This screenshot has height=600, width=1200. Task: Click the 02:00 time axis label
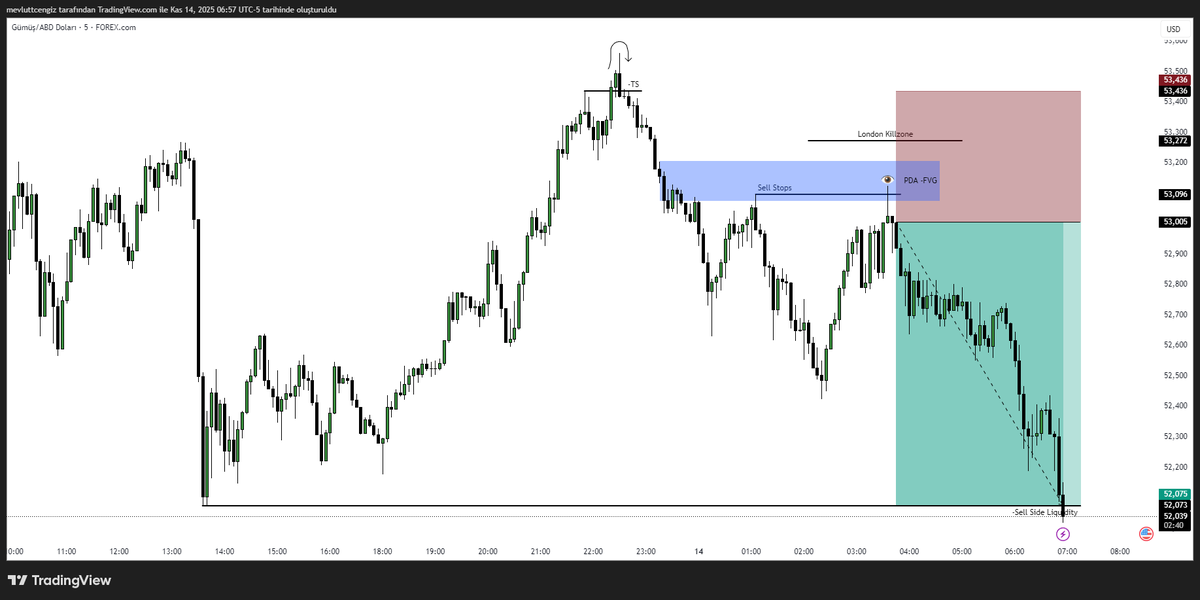pos(804,551)
